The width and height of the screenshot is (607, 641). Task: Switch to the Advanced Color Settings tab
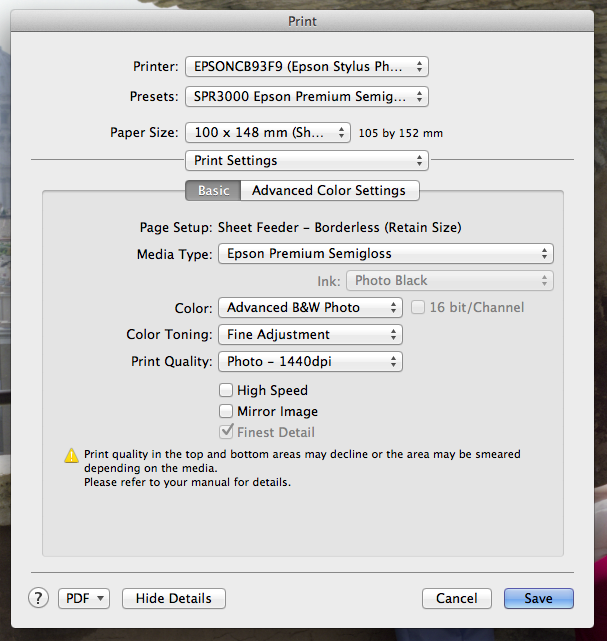pos(328,190)
